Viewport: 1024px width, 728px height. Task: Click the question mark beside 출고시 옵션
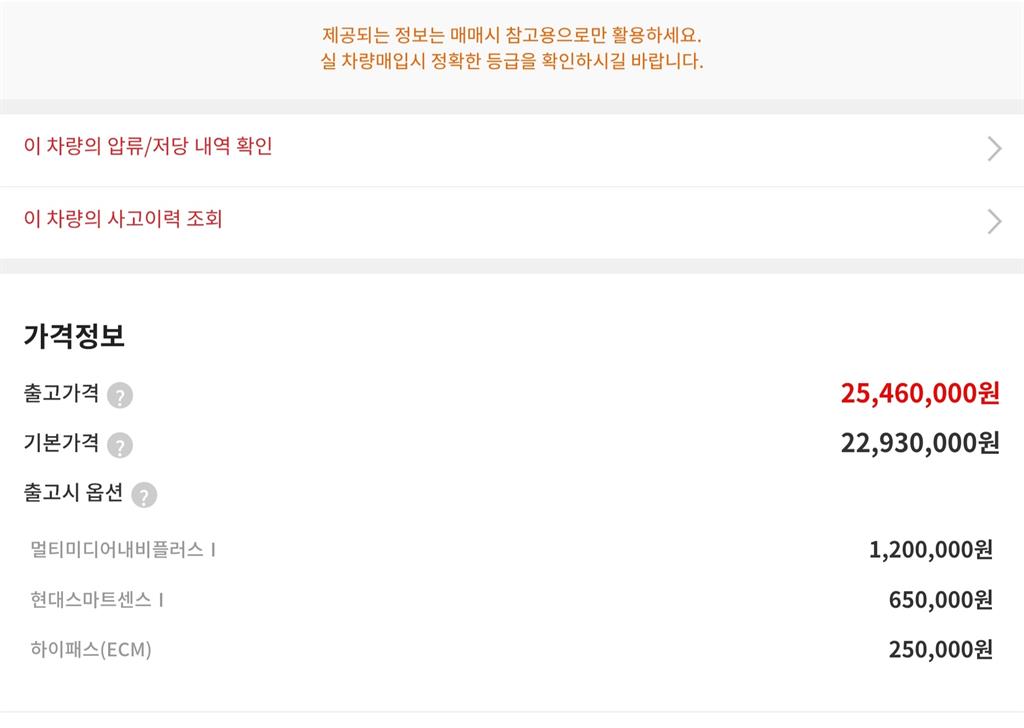click(x=144, y=495)
